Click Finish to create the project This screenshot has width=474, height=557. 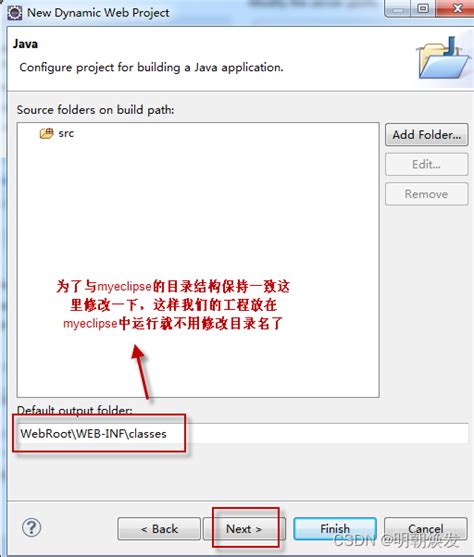pyautogui.click(x=335, y=529)
